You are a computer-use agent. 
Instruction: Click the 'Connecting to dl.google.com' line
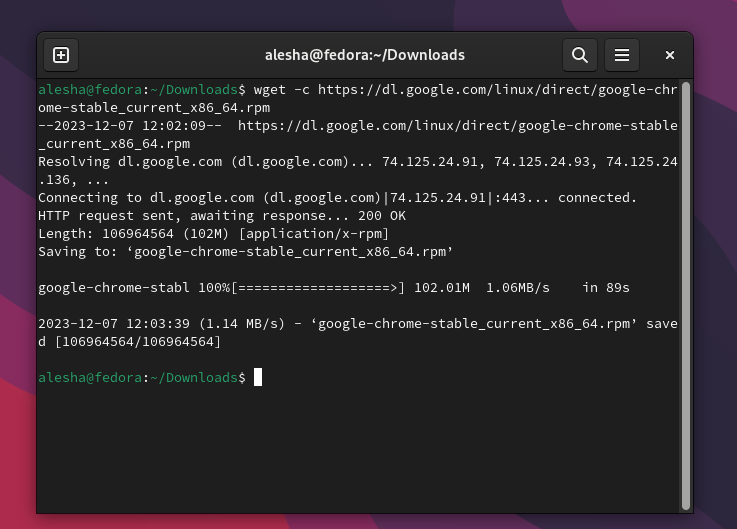337,197
